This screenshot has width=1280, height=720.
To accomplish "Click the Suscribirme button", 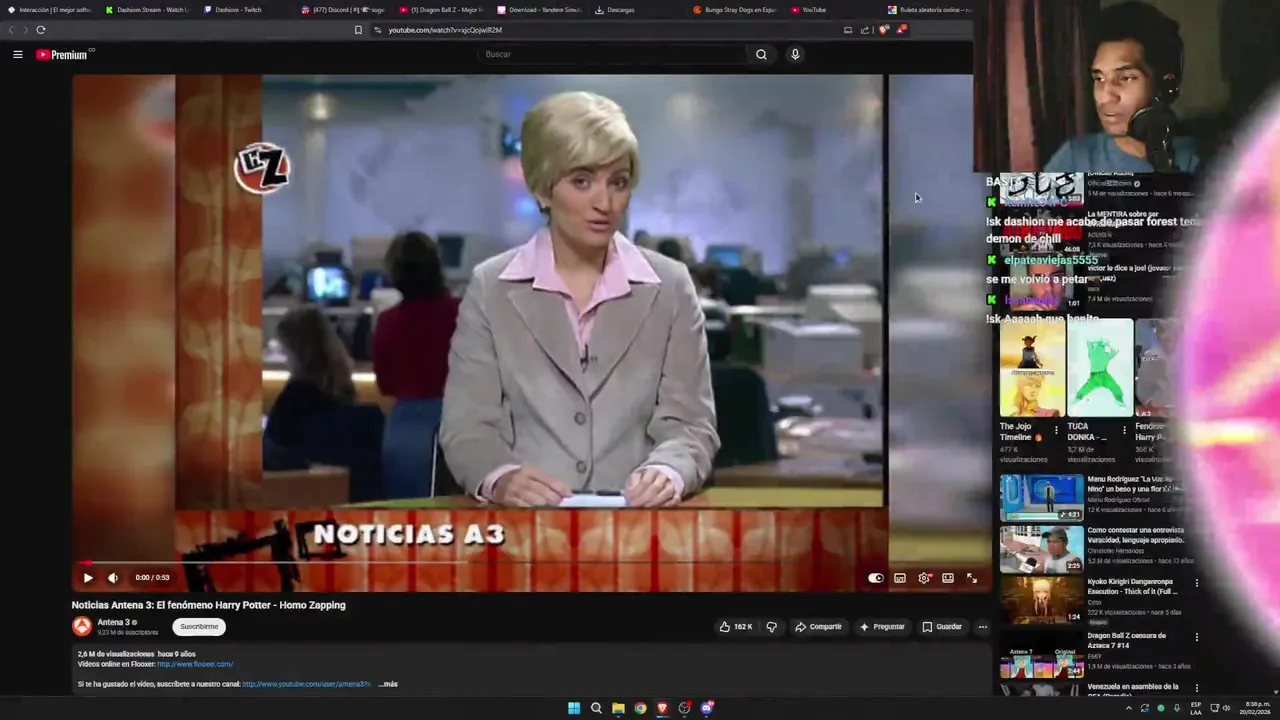I will pos(199,626).
